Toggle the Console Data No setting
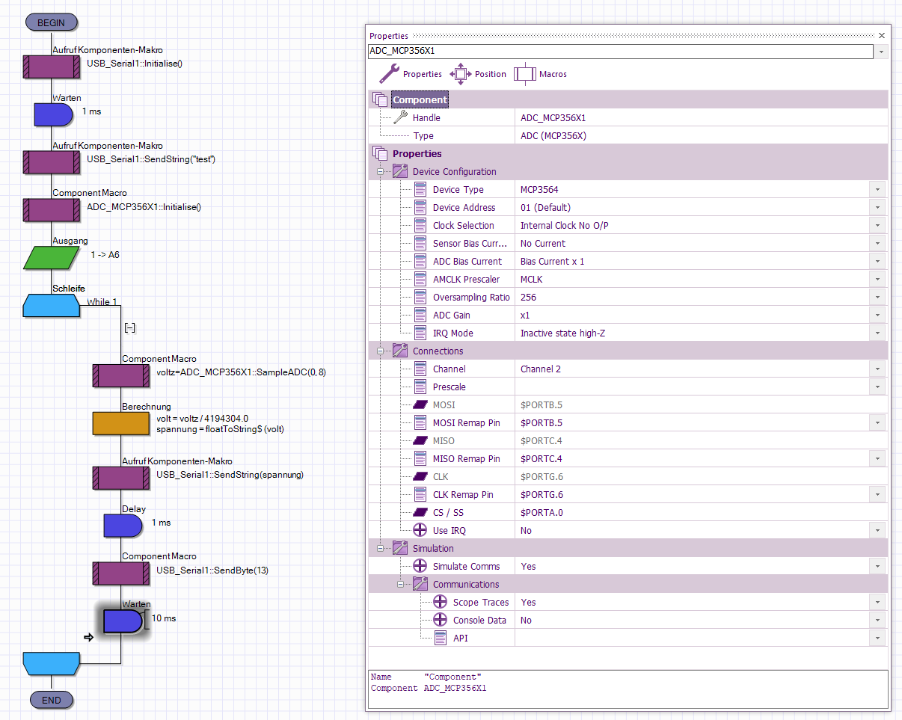 [x=526, y=620]
